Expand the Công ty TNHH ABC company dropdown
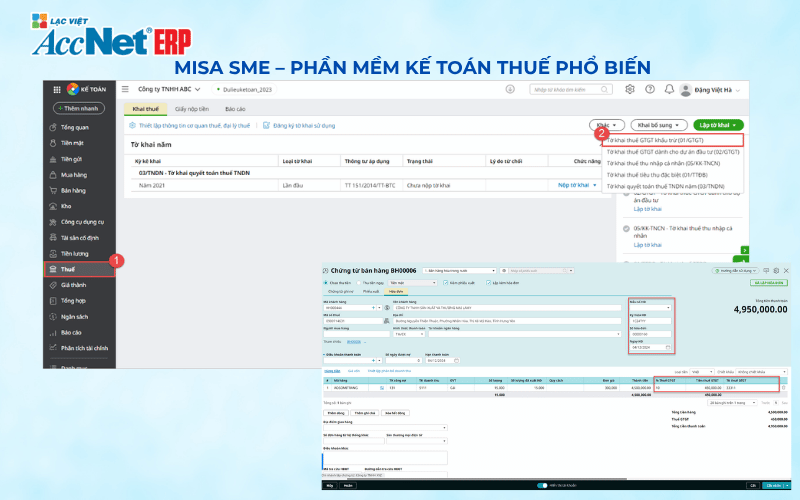This screenshot has height=500, width=800. tap(169, 89)
